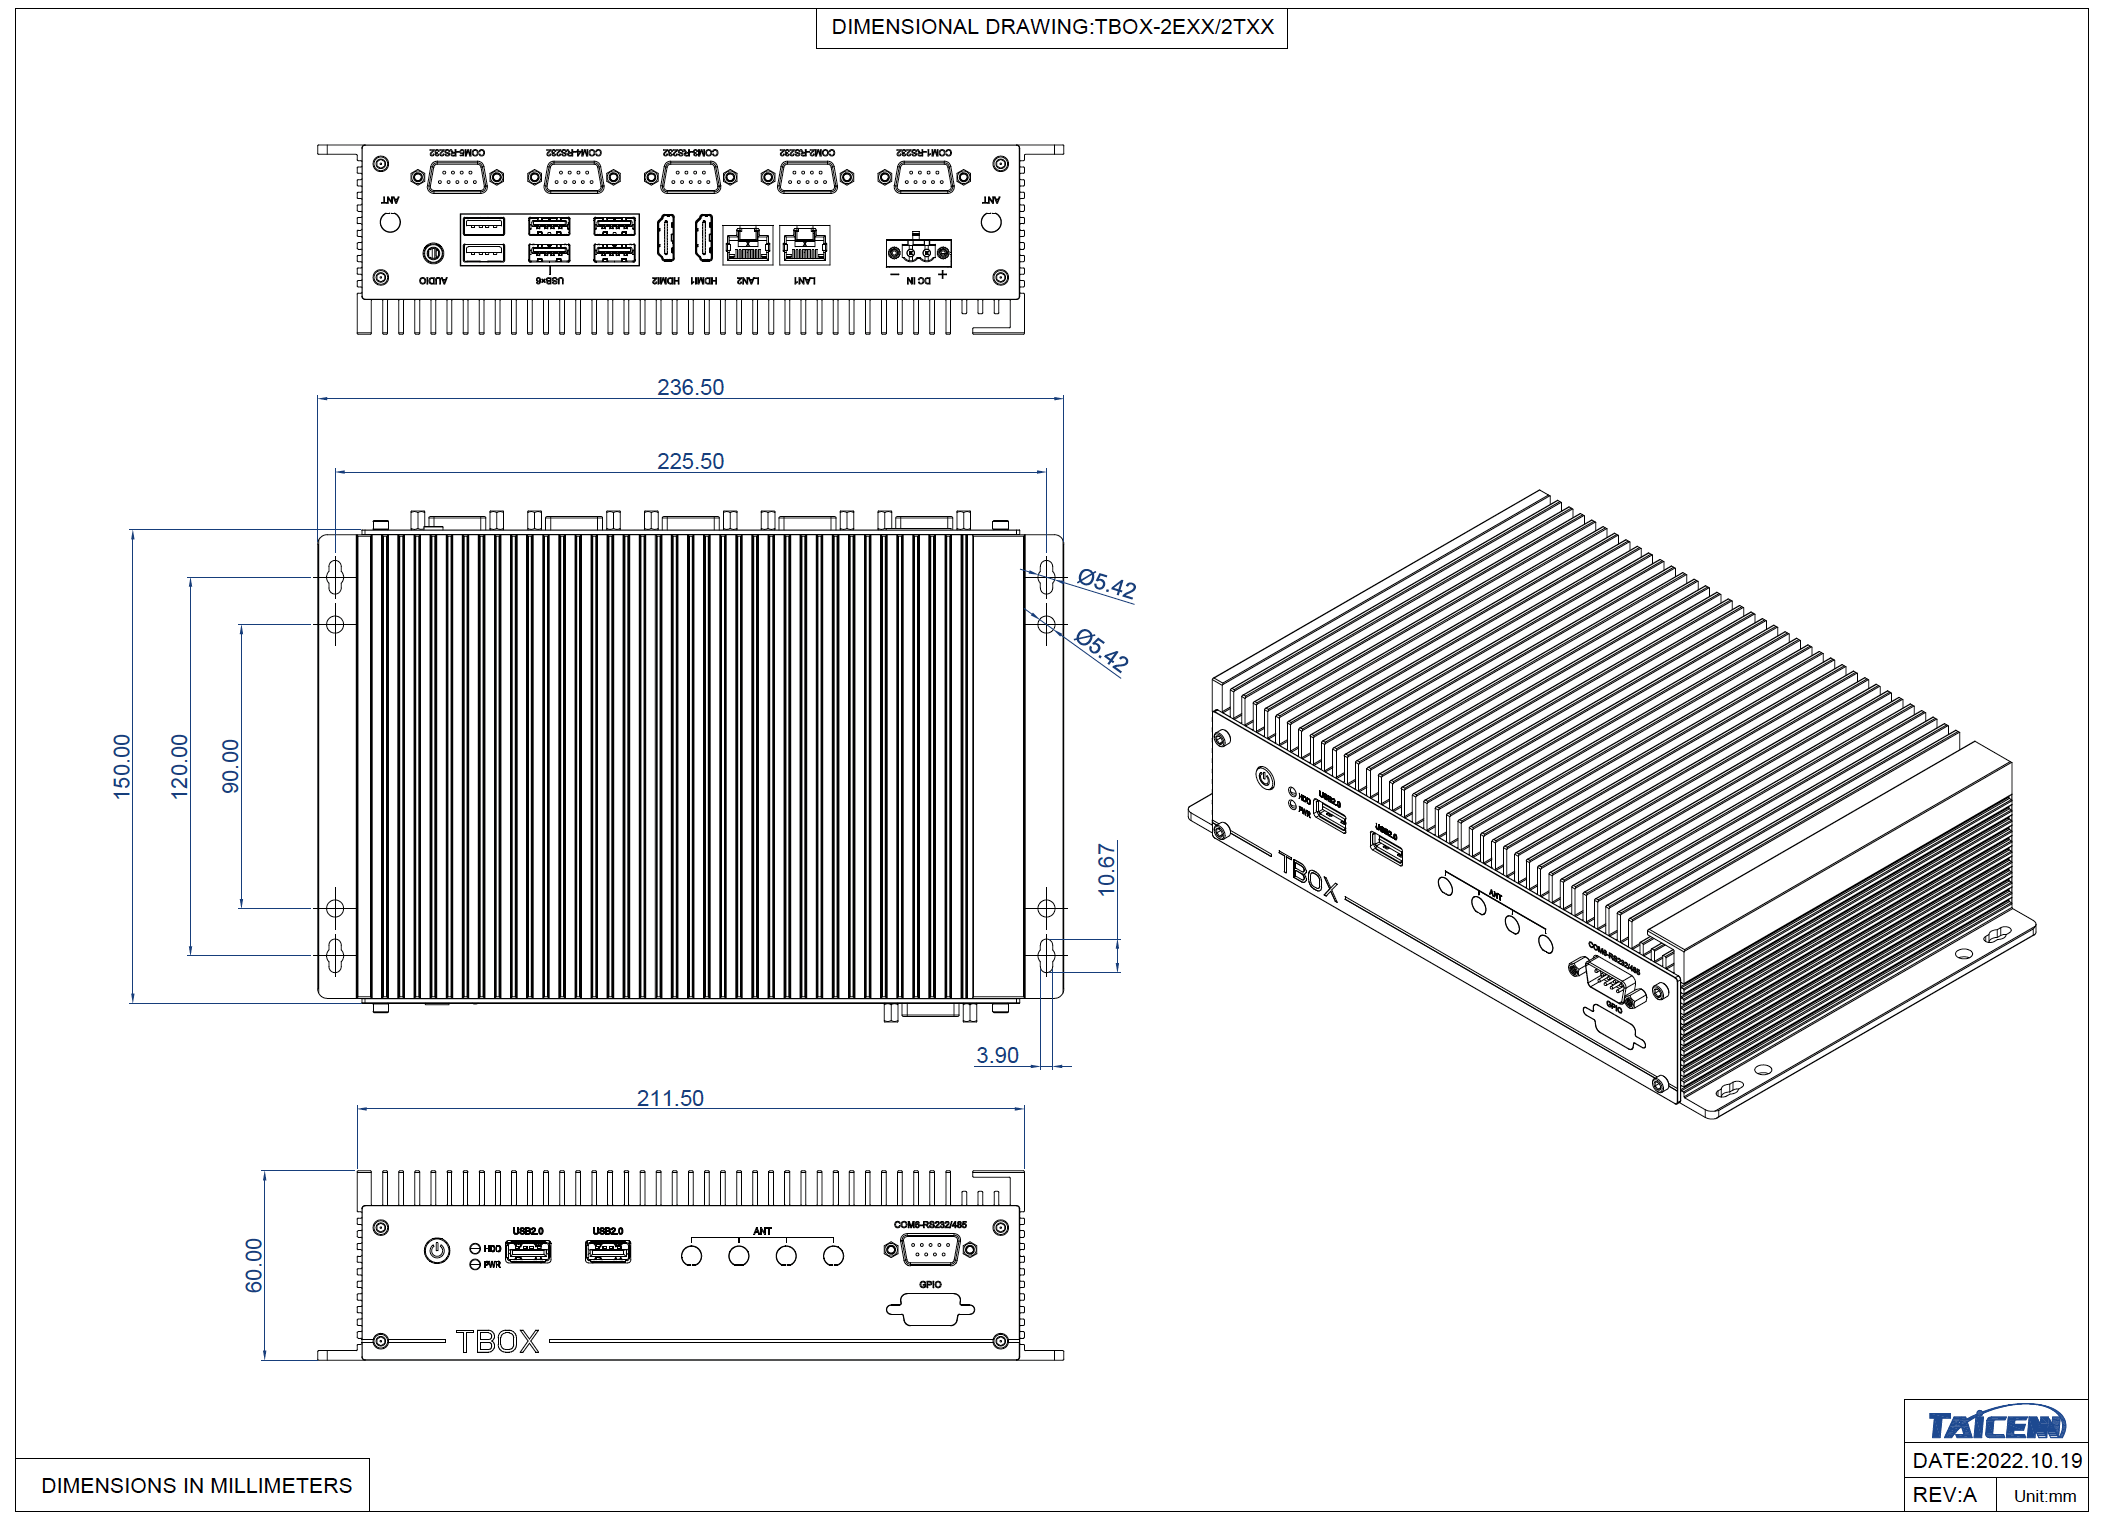Click the GPIO label on the front panel view
This screenshot has height=1517, width=2105.
[930, 1285]
